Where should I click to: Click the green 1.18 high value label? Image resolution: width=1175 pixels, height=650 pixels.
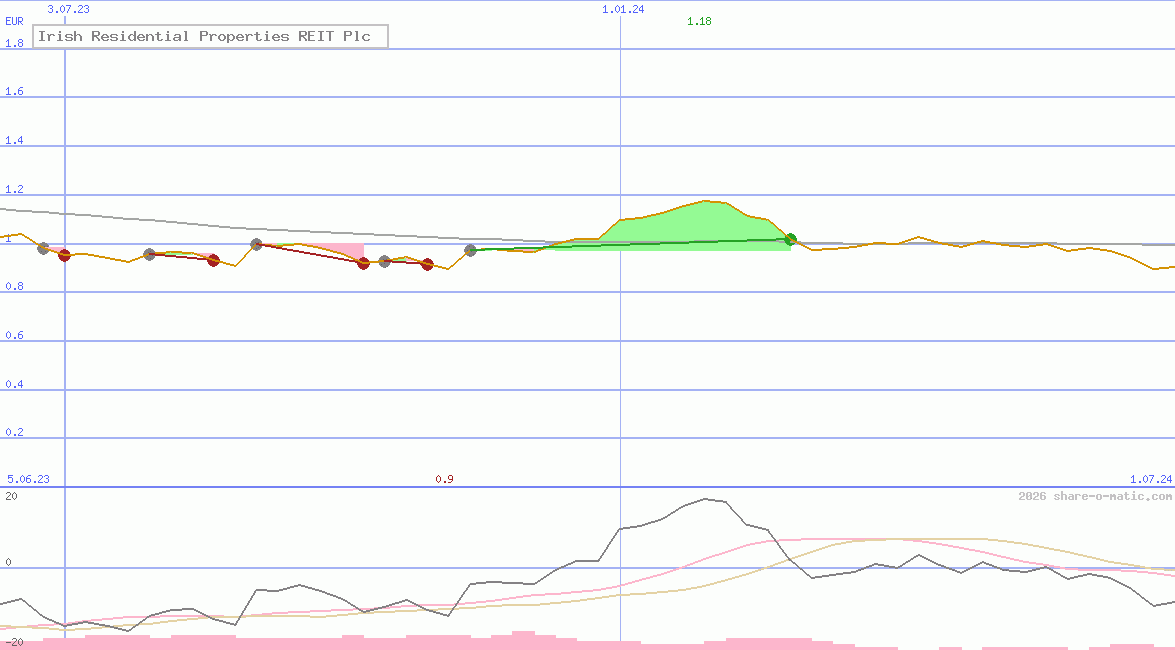(x=699, y=21)
